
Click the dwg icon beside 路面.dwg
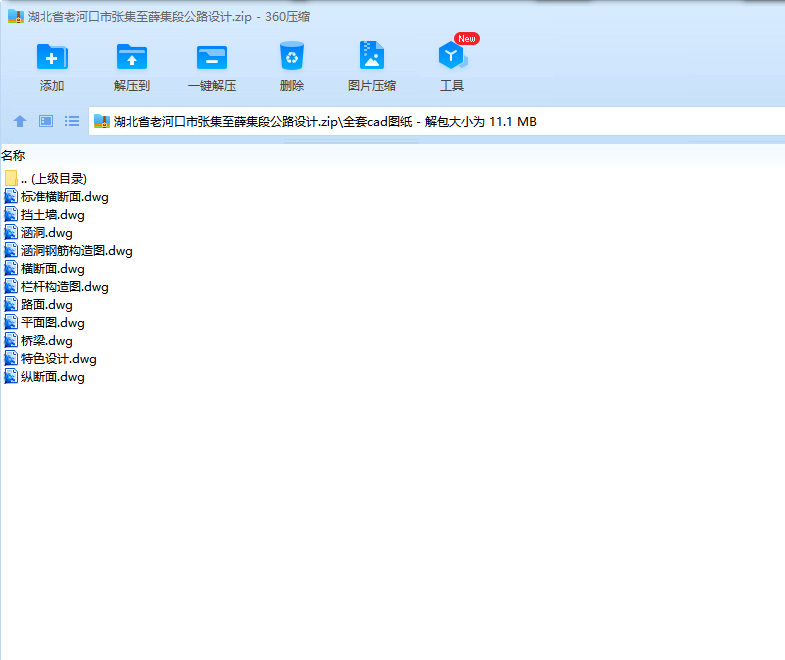tap(11, 304)
